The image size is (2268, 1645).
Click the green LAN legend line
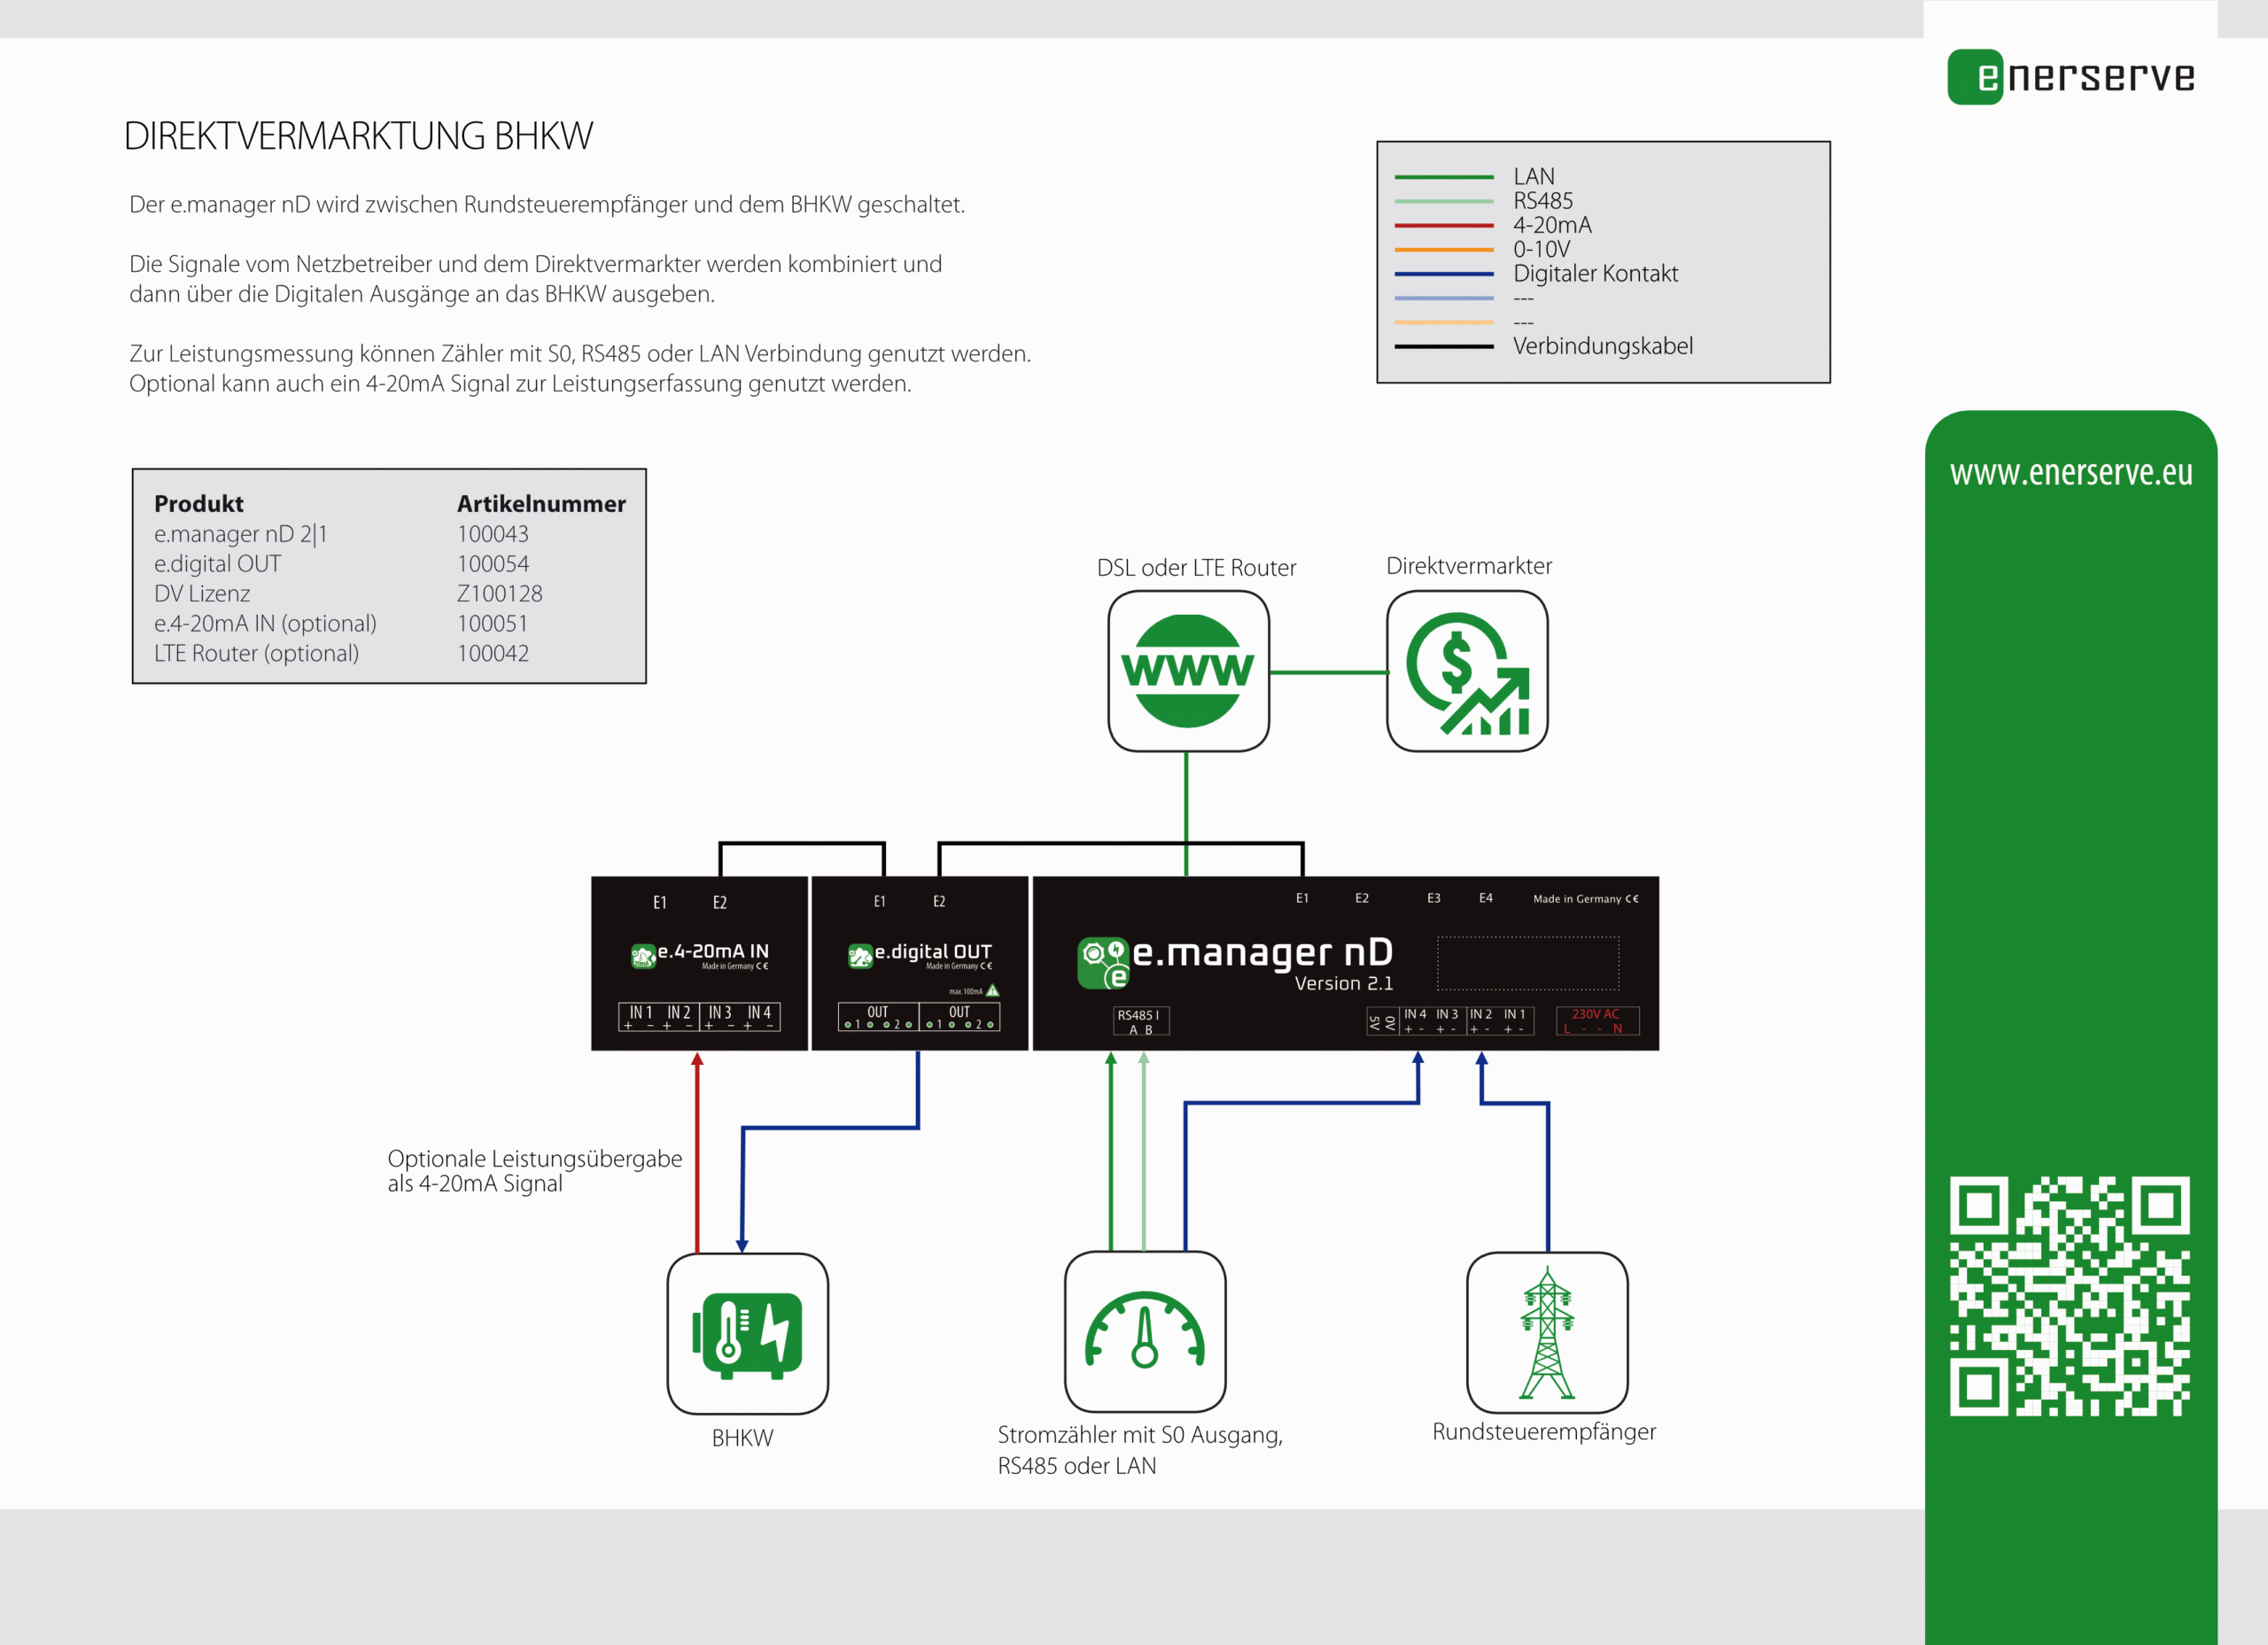coord(1444,177)
